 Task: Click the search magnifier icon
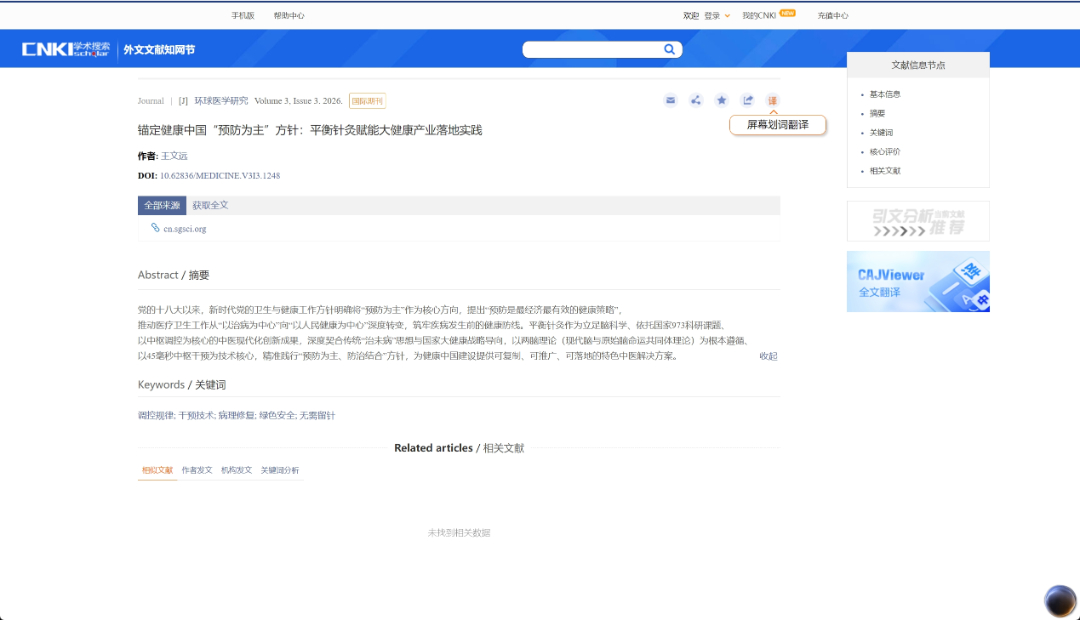[669, 50]
